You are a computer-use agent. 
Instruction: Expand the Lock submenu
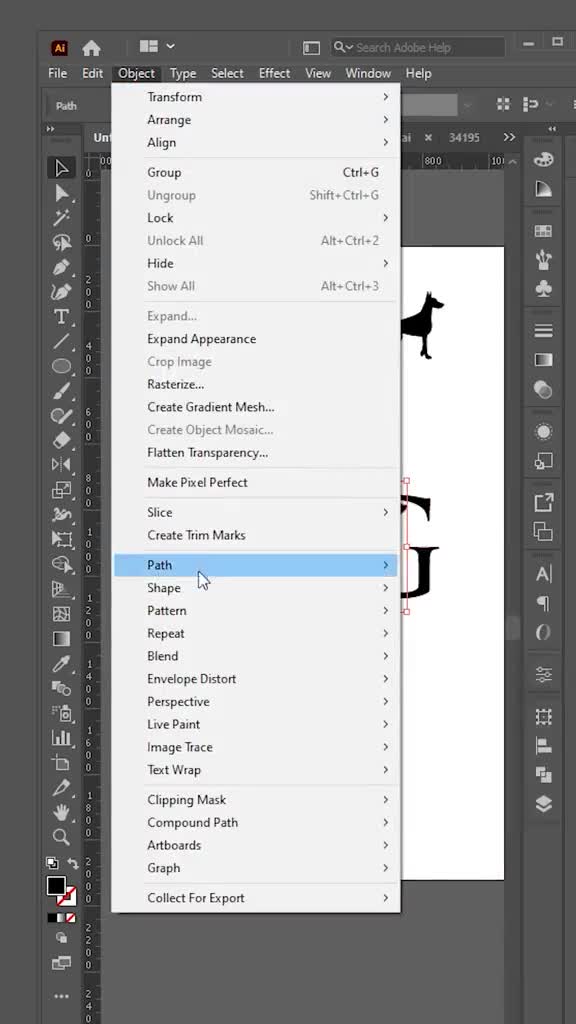[x=256, y=217]
